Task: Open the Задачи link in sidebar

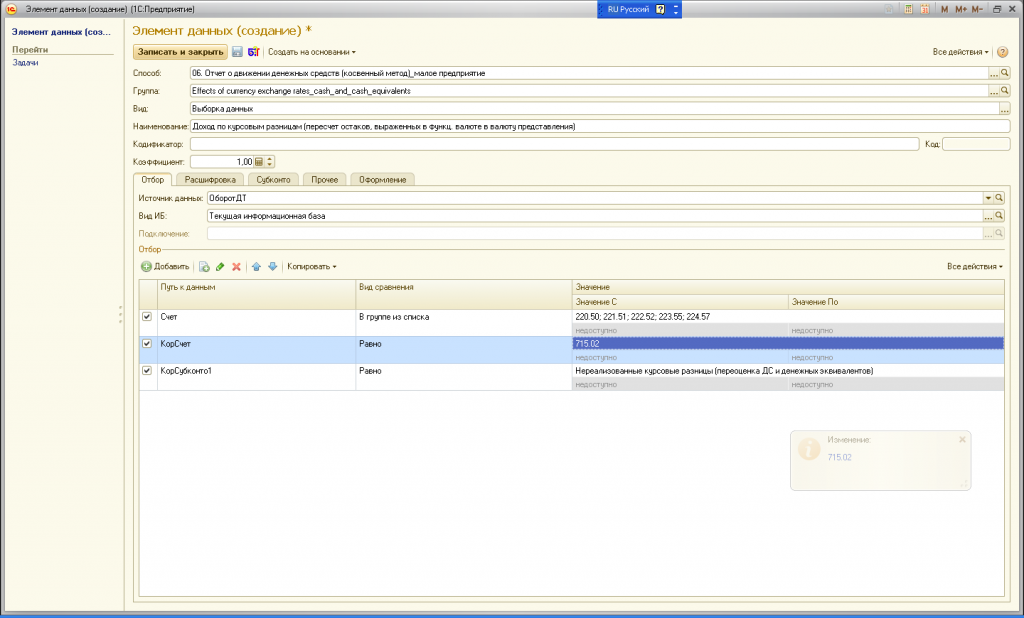Action: click(25, 63)
